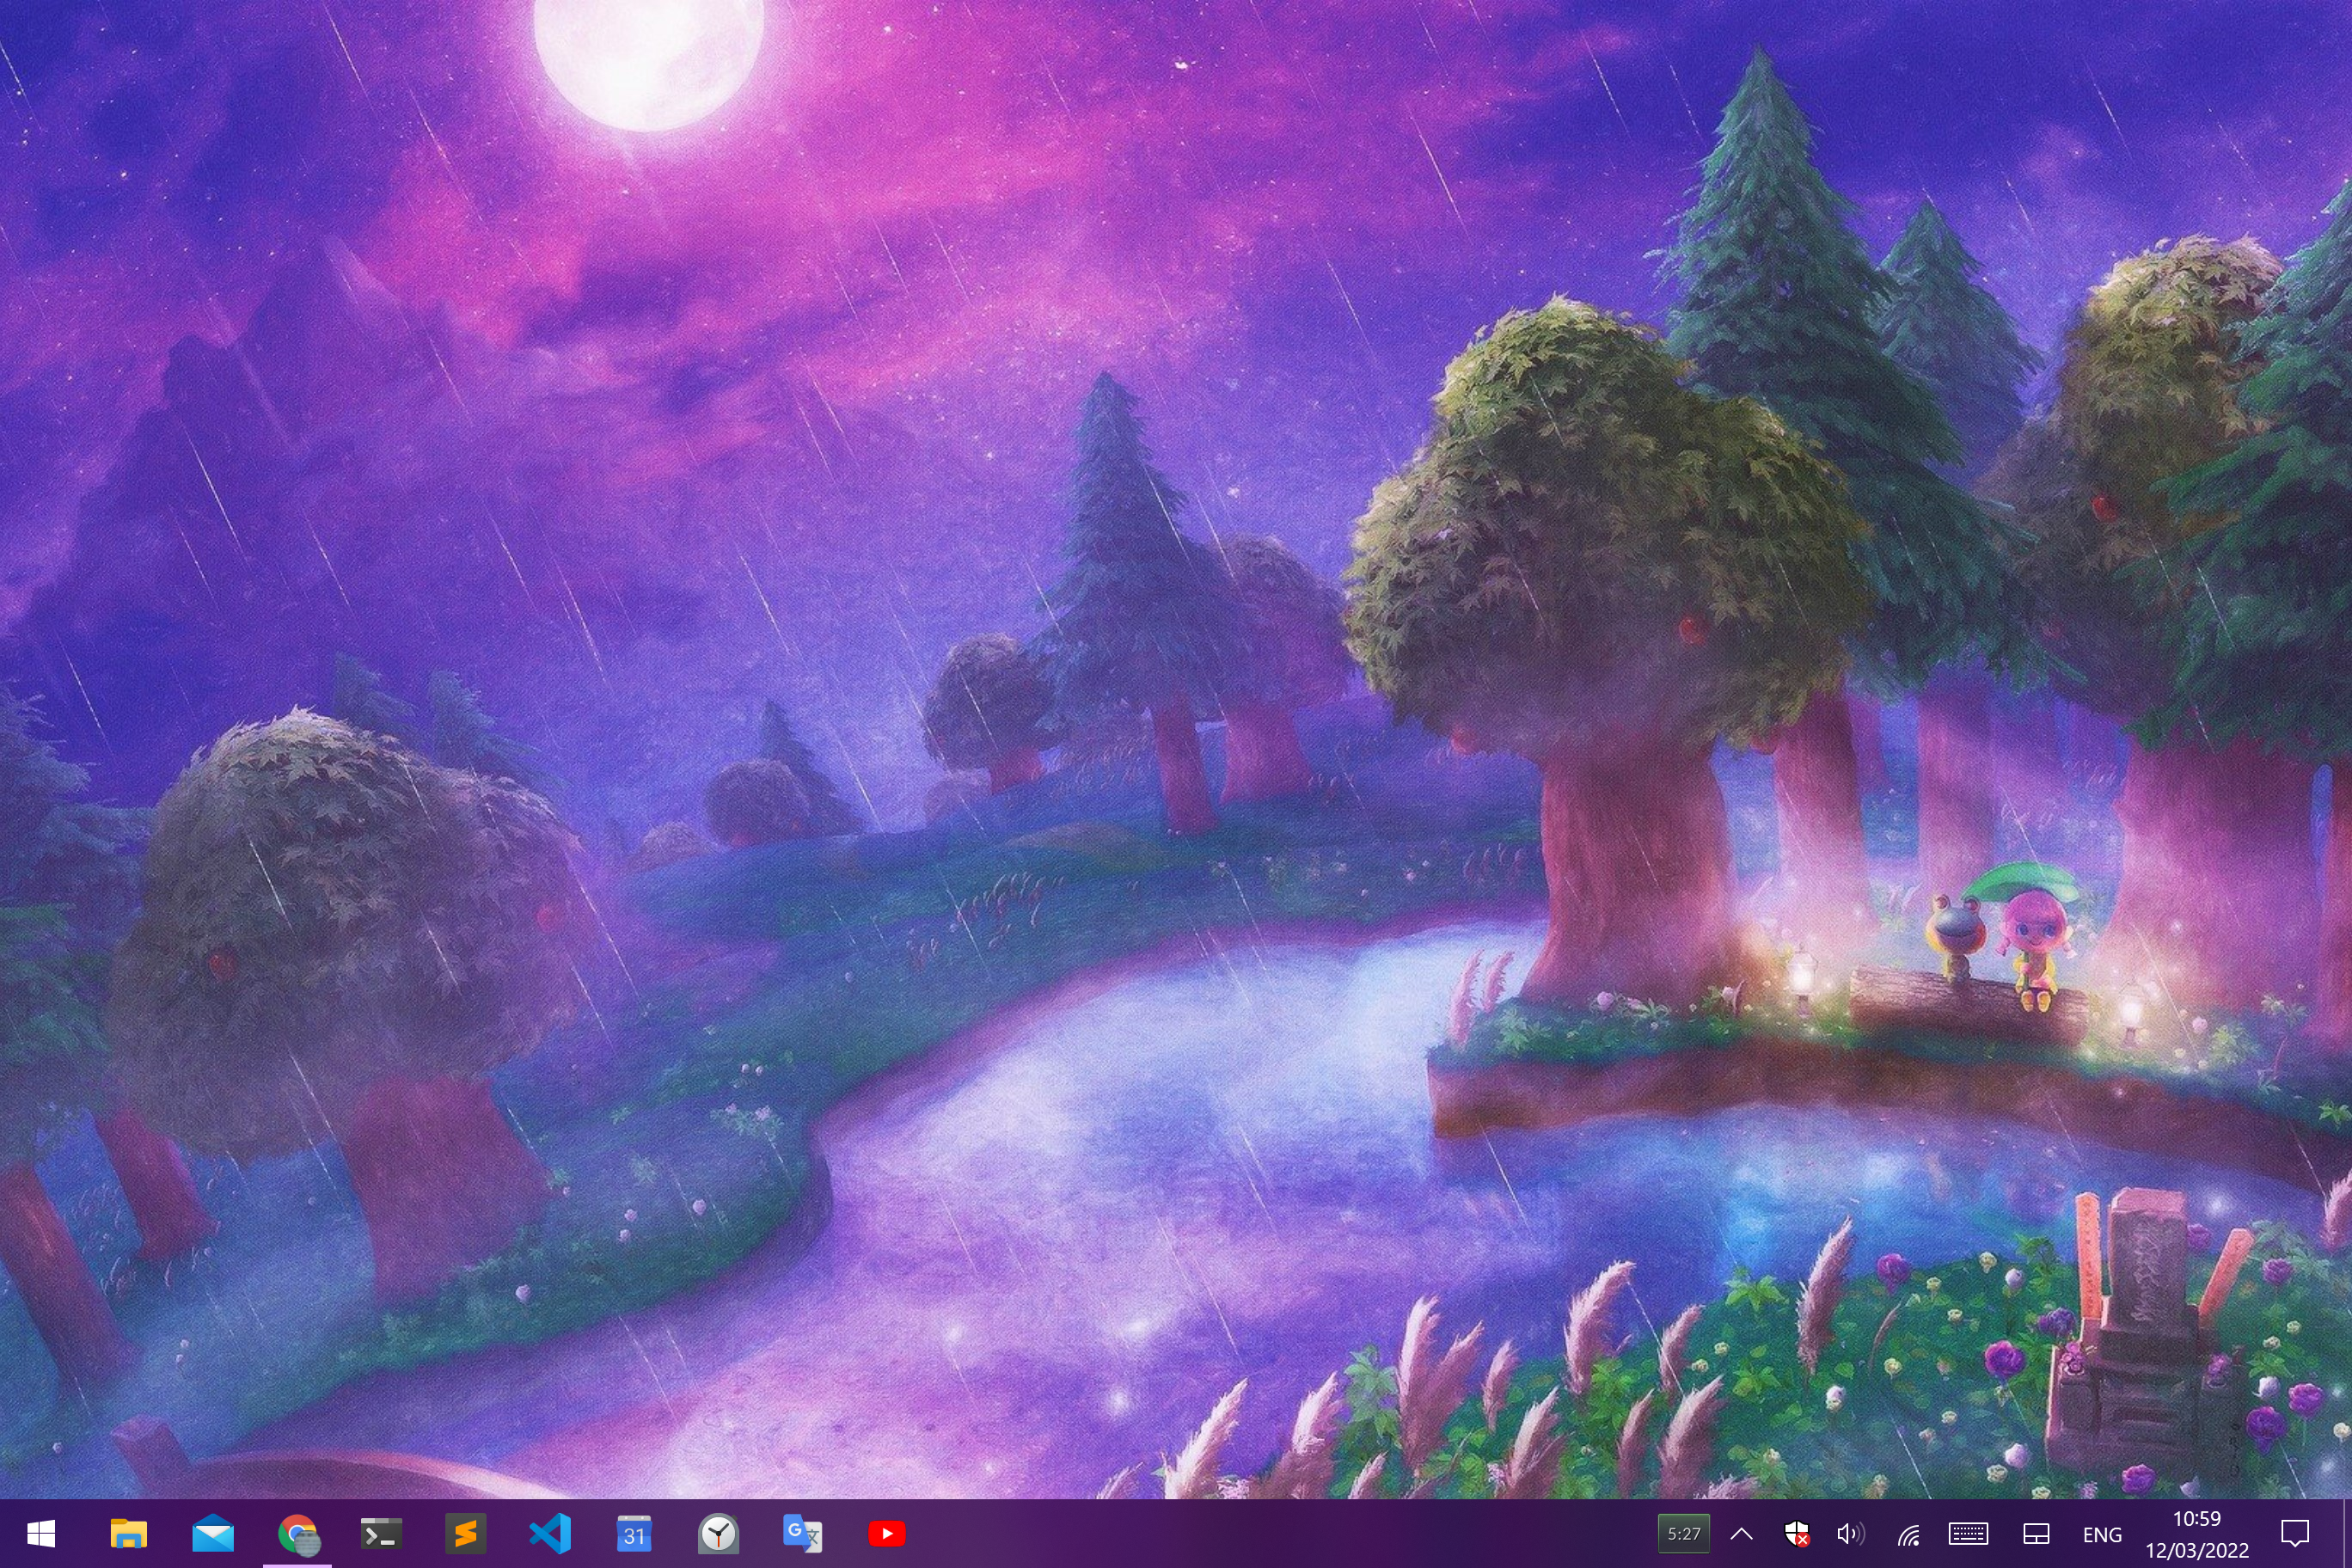Open the terminal app from the taskbar
2352x1568 pixels.
381,1533
